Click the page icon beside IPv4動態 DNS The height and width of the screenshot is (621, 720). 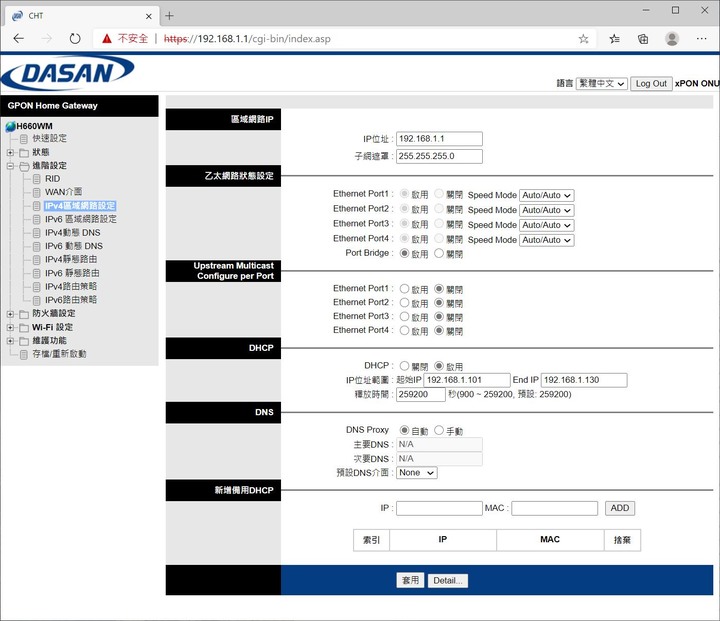(x=37, y=233)
